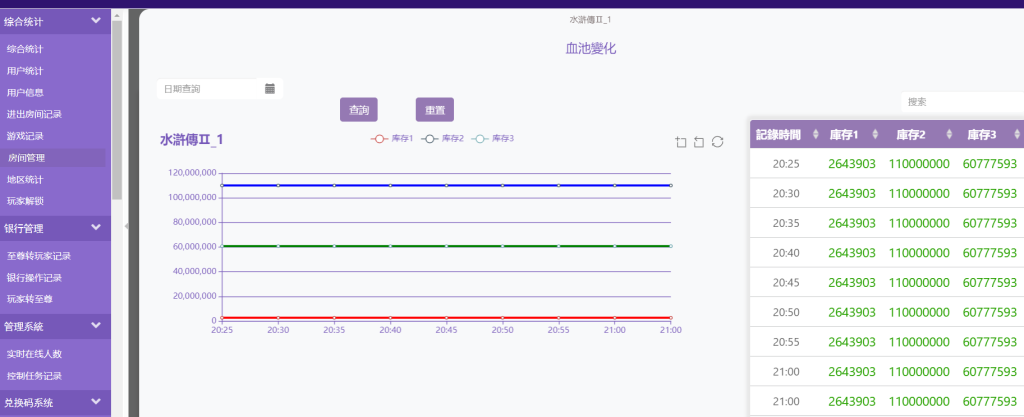Open 游戏记录 in the sidebar
This screenshot has height=417, width=1024.
pyautogui.click(x=25, y=136)
